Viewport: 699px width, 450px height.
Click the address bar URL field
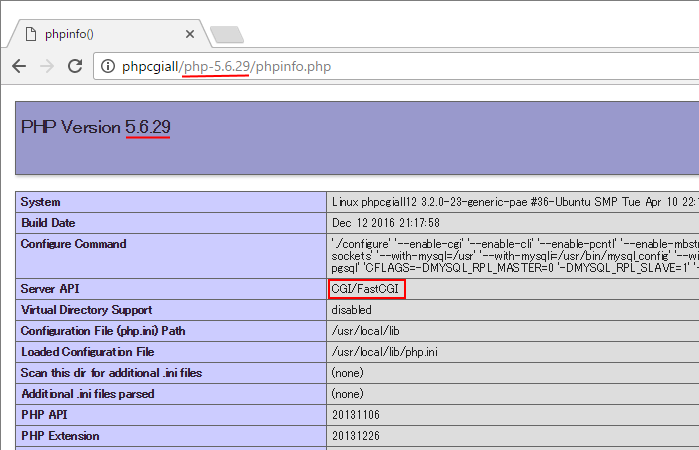tap(396, 66)
